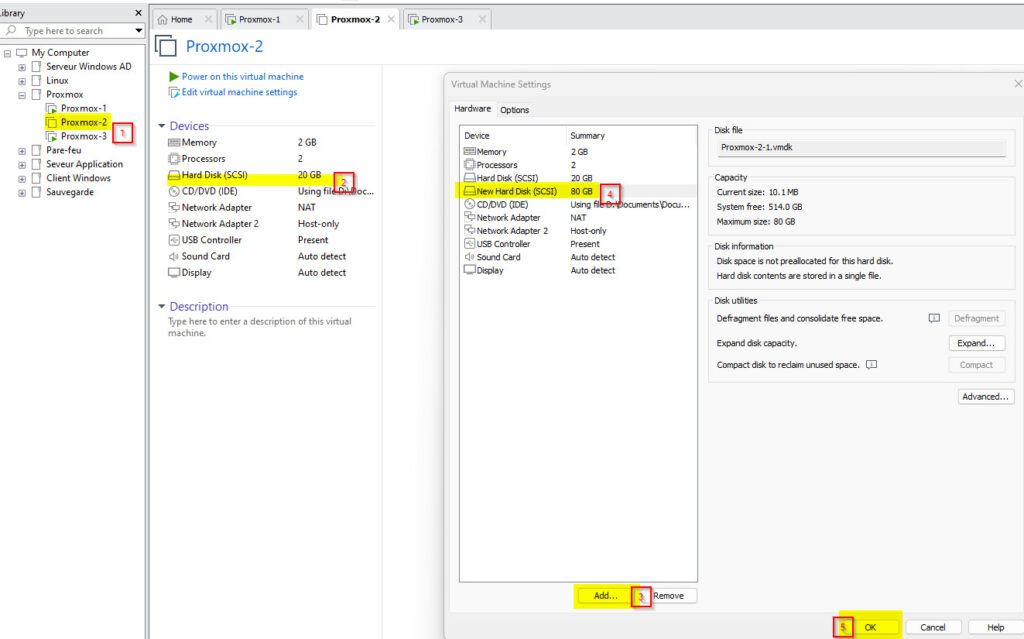The height and width of the screenshot is (639, 1024).
Task: Click the Sound Card speaker icon in Devices
Action: click(174, 256)
